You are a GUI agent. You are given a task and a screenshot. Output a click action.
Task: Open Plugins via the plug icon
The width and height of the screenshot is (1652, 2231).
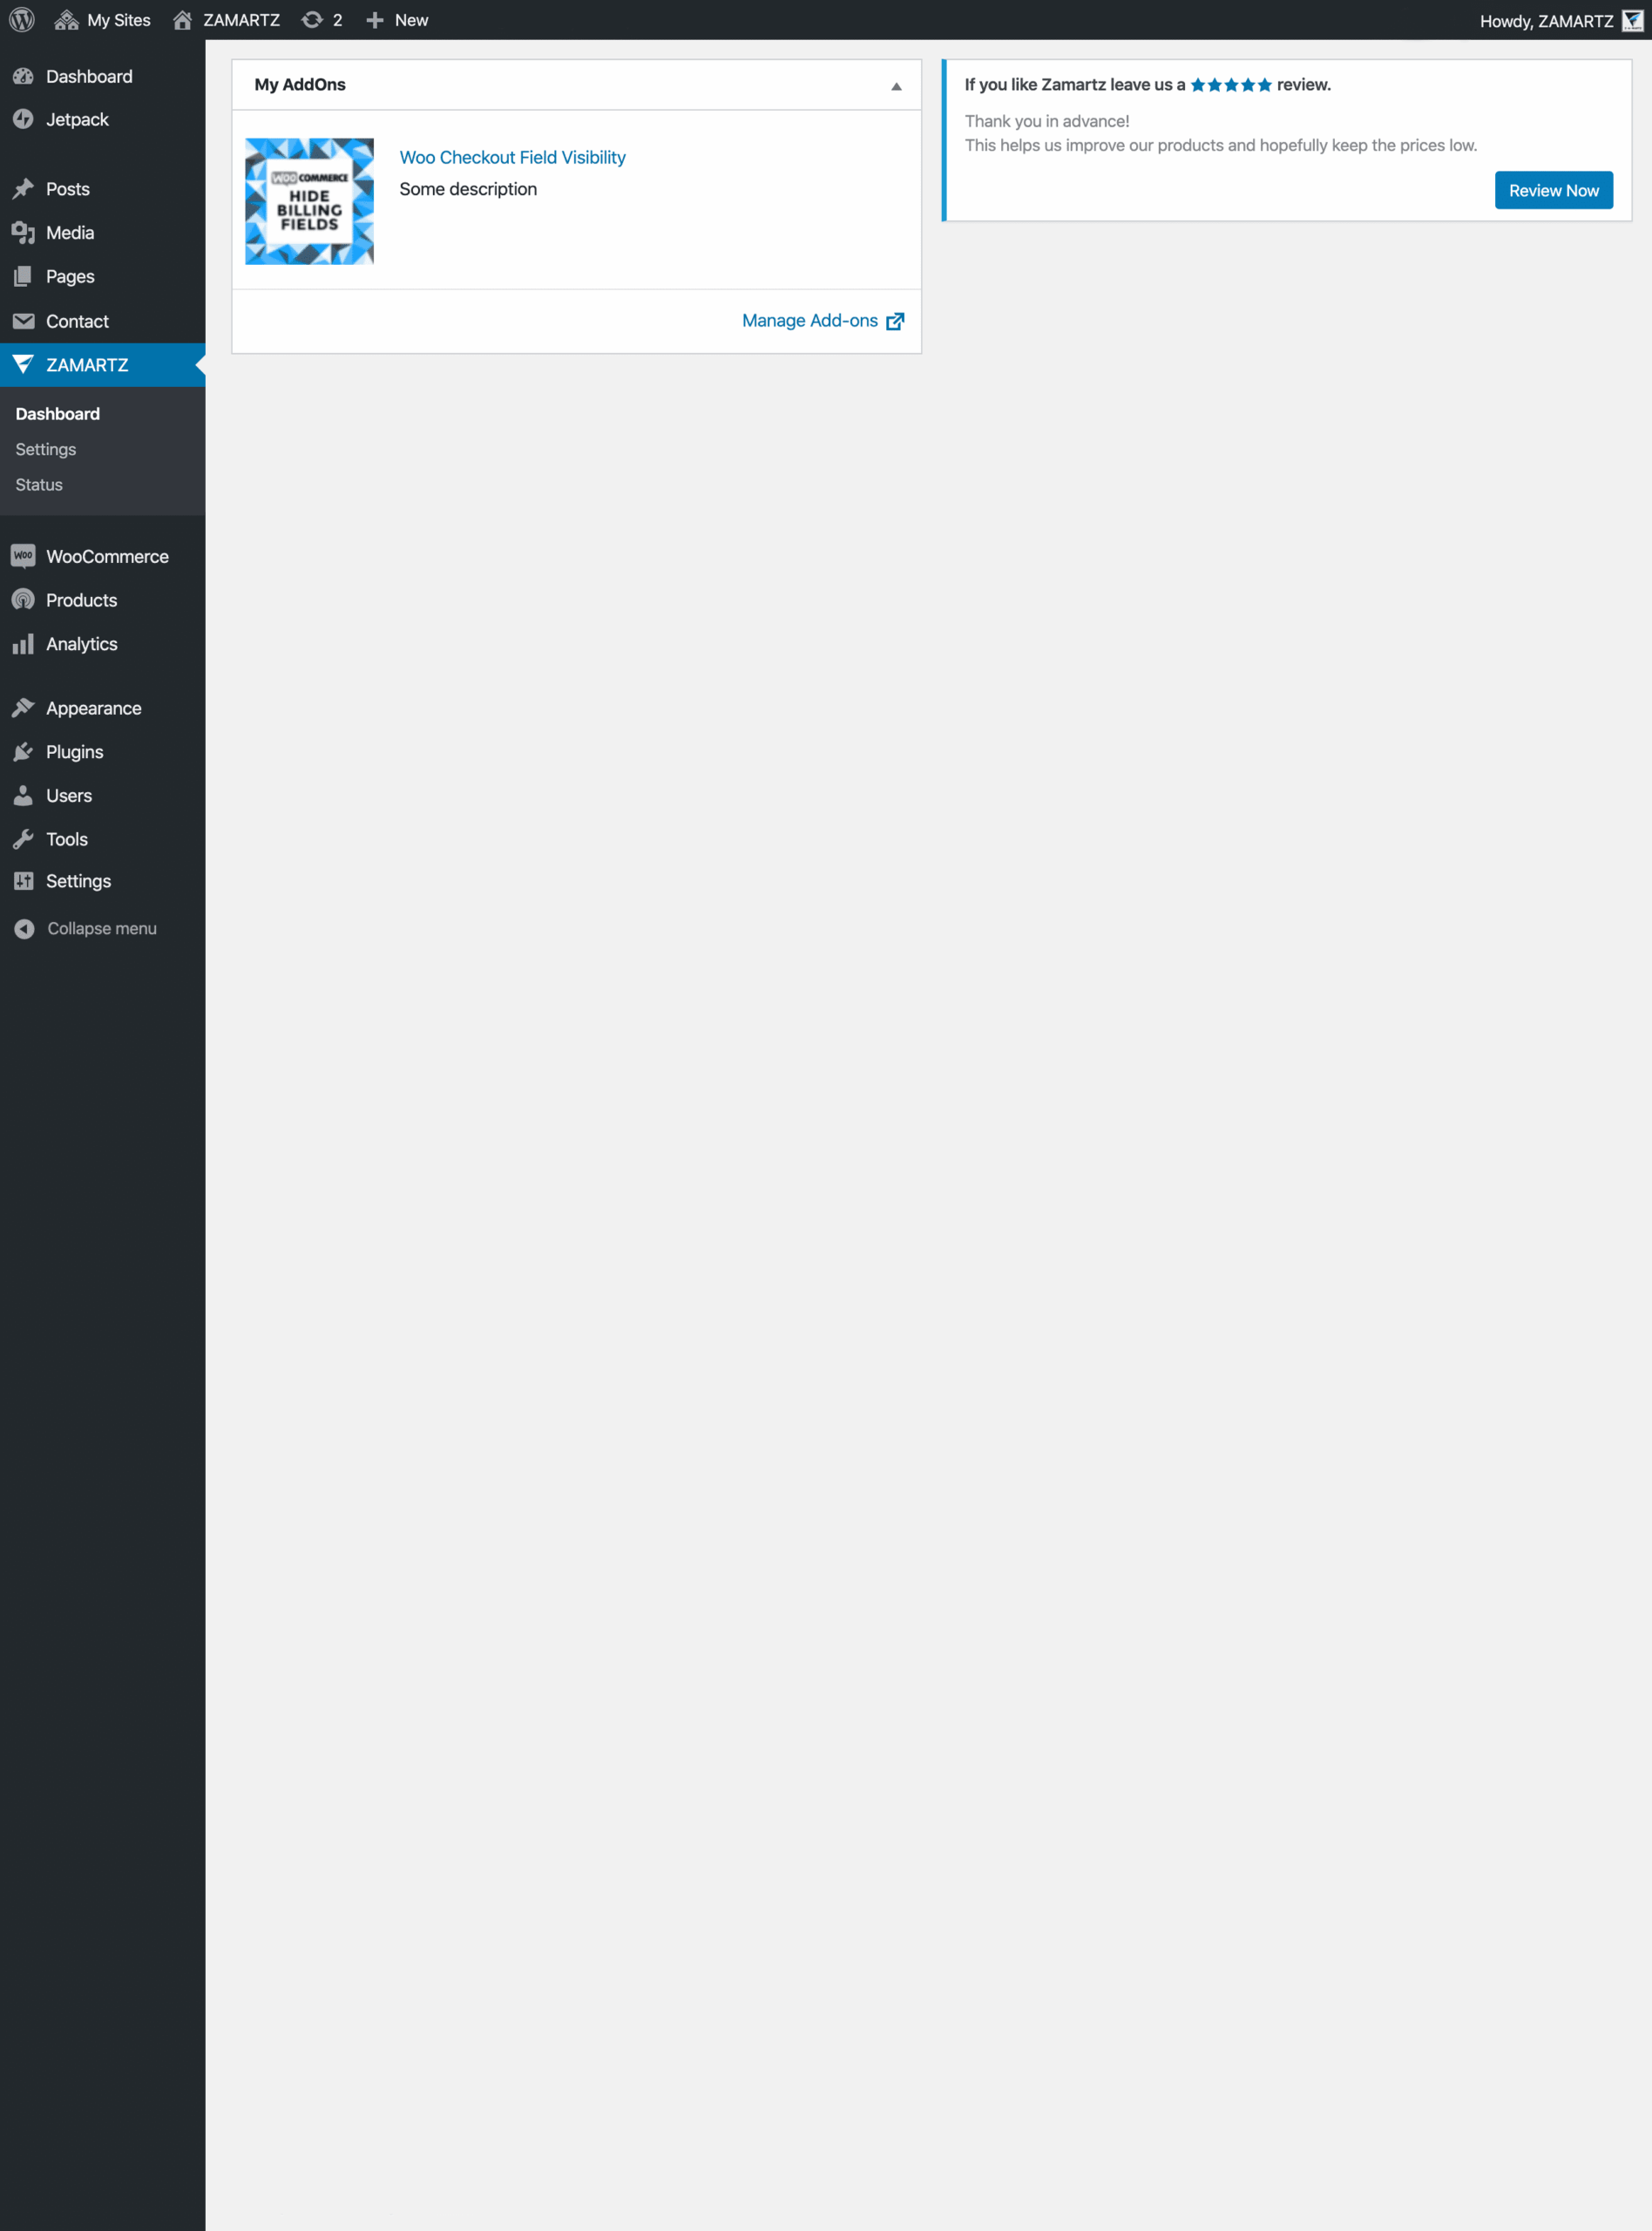pos(23,751)
